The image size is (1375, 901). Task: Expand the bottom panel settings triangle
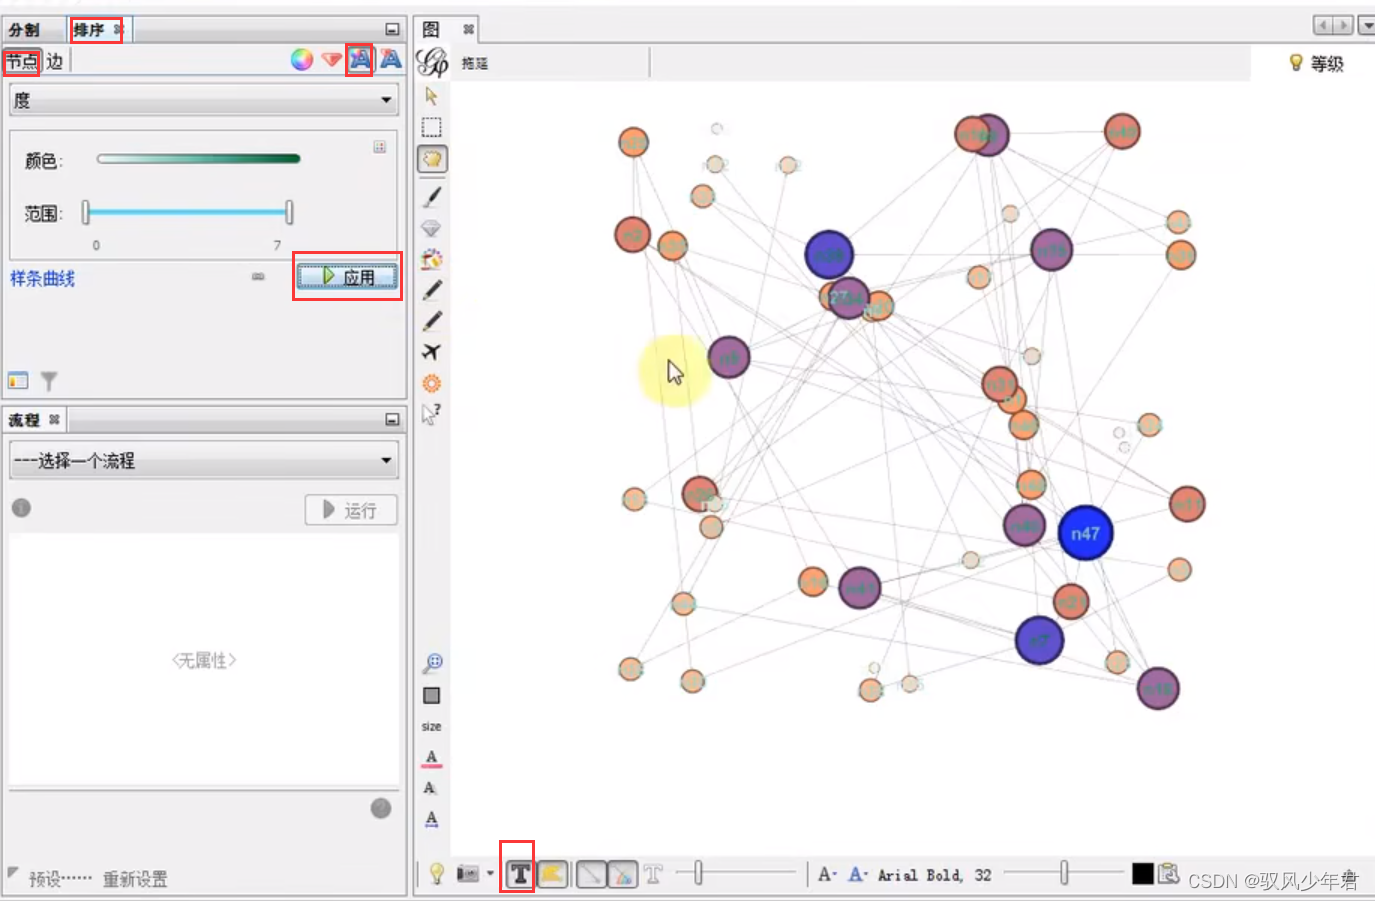coord(13,872)
